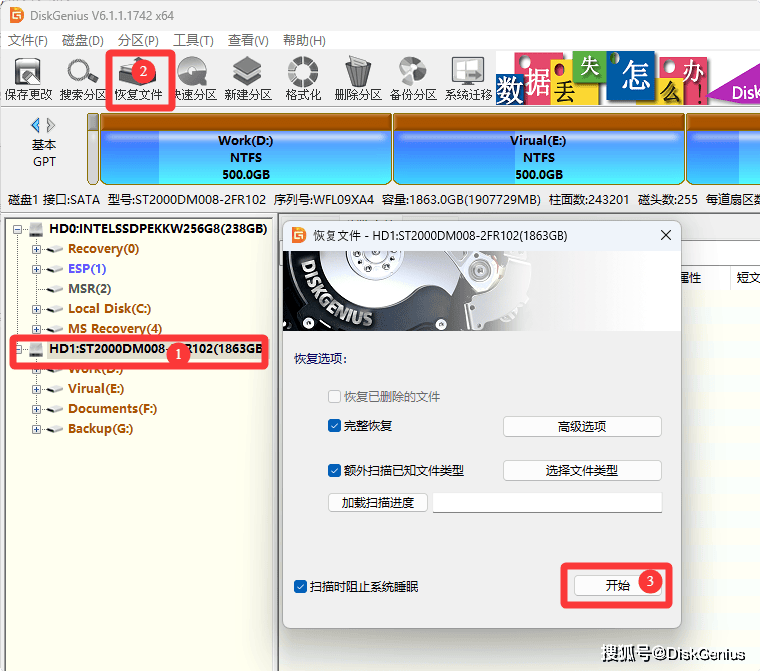Toggle the 额外扫描已知文件类型 checkbox

[x=335, y=470]
